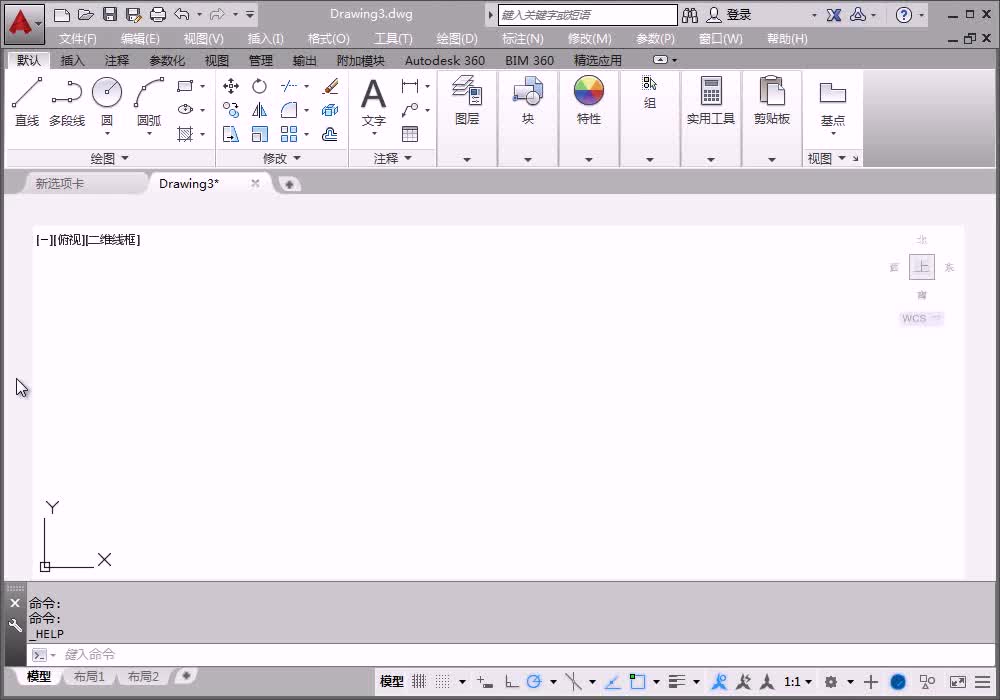Click the new drawing tab plus button
This screenshot has width=1000, height=700.
point(289,184)
